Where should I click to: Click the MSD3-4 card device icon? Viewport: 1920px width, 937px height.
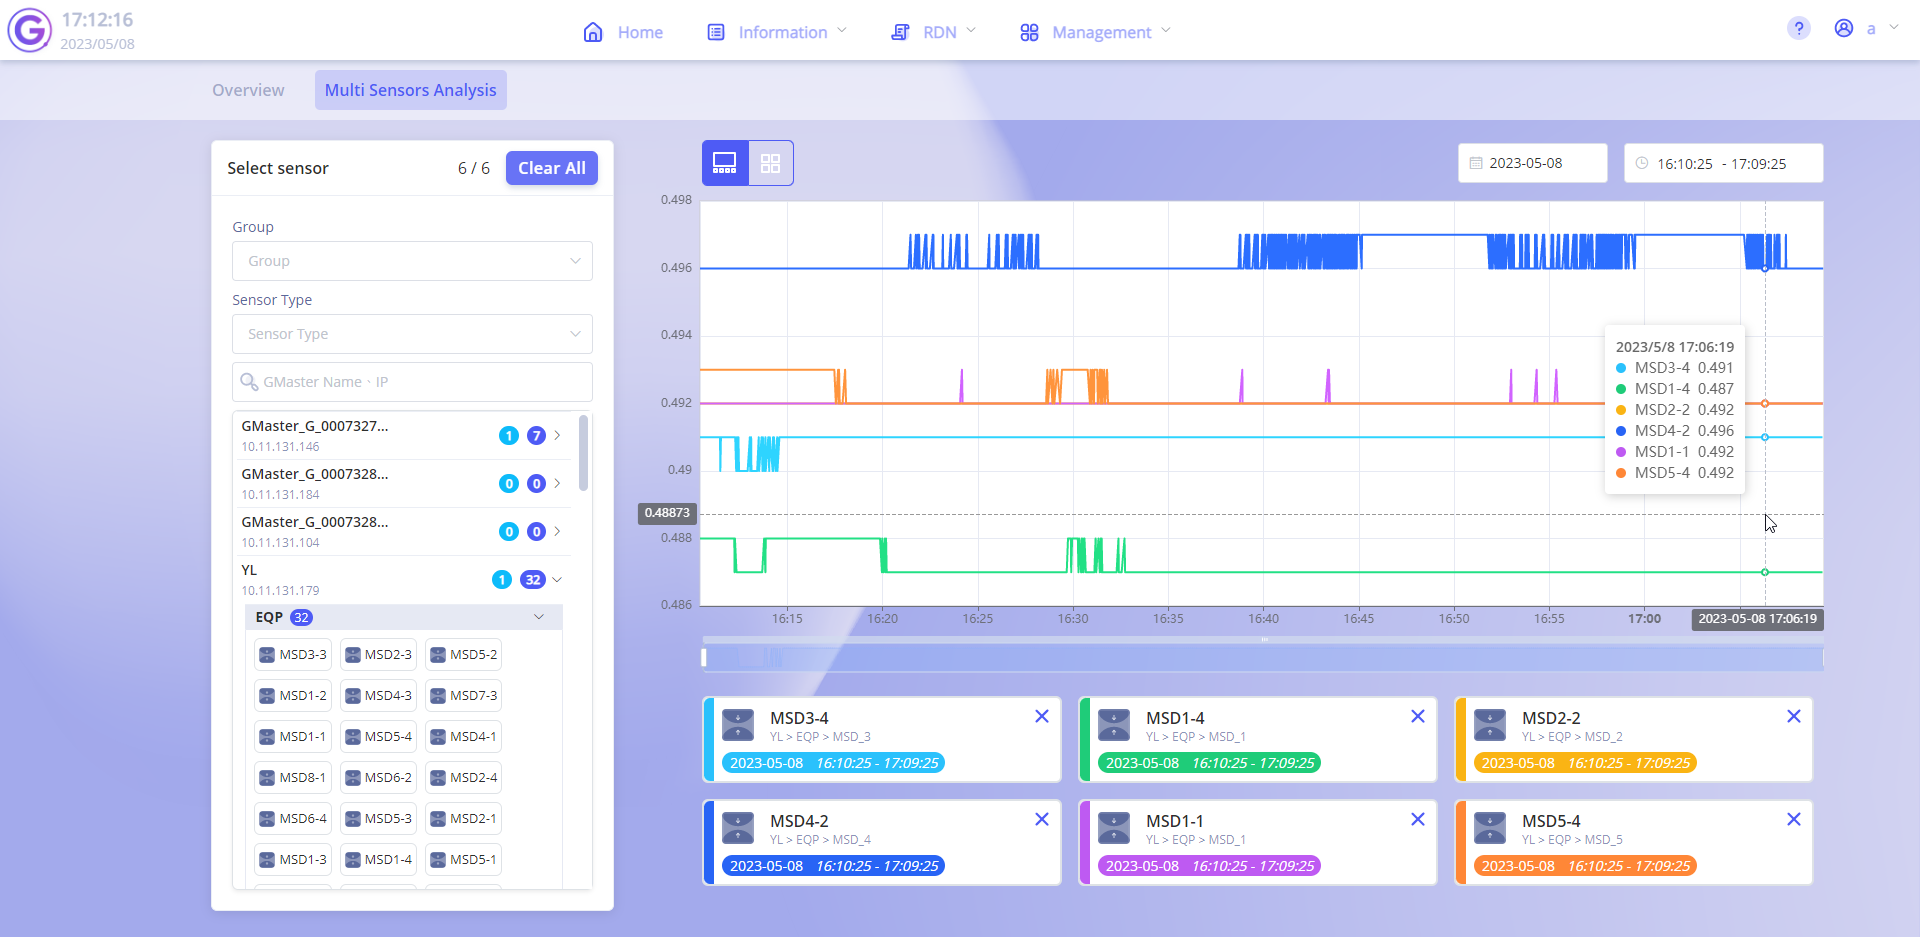[738, 725]
